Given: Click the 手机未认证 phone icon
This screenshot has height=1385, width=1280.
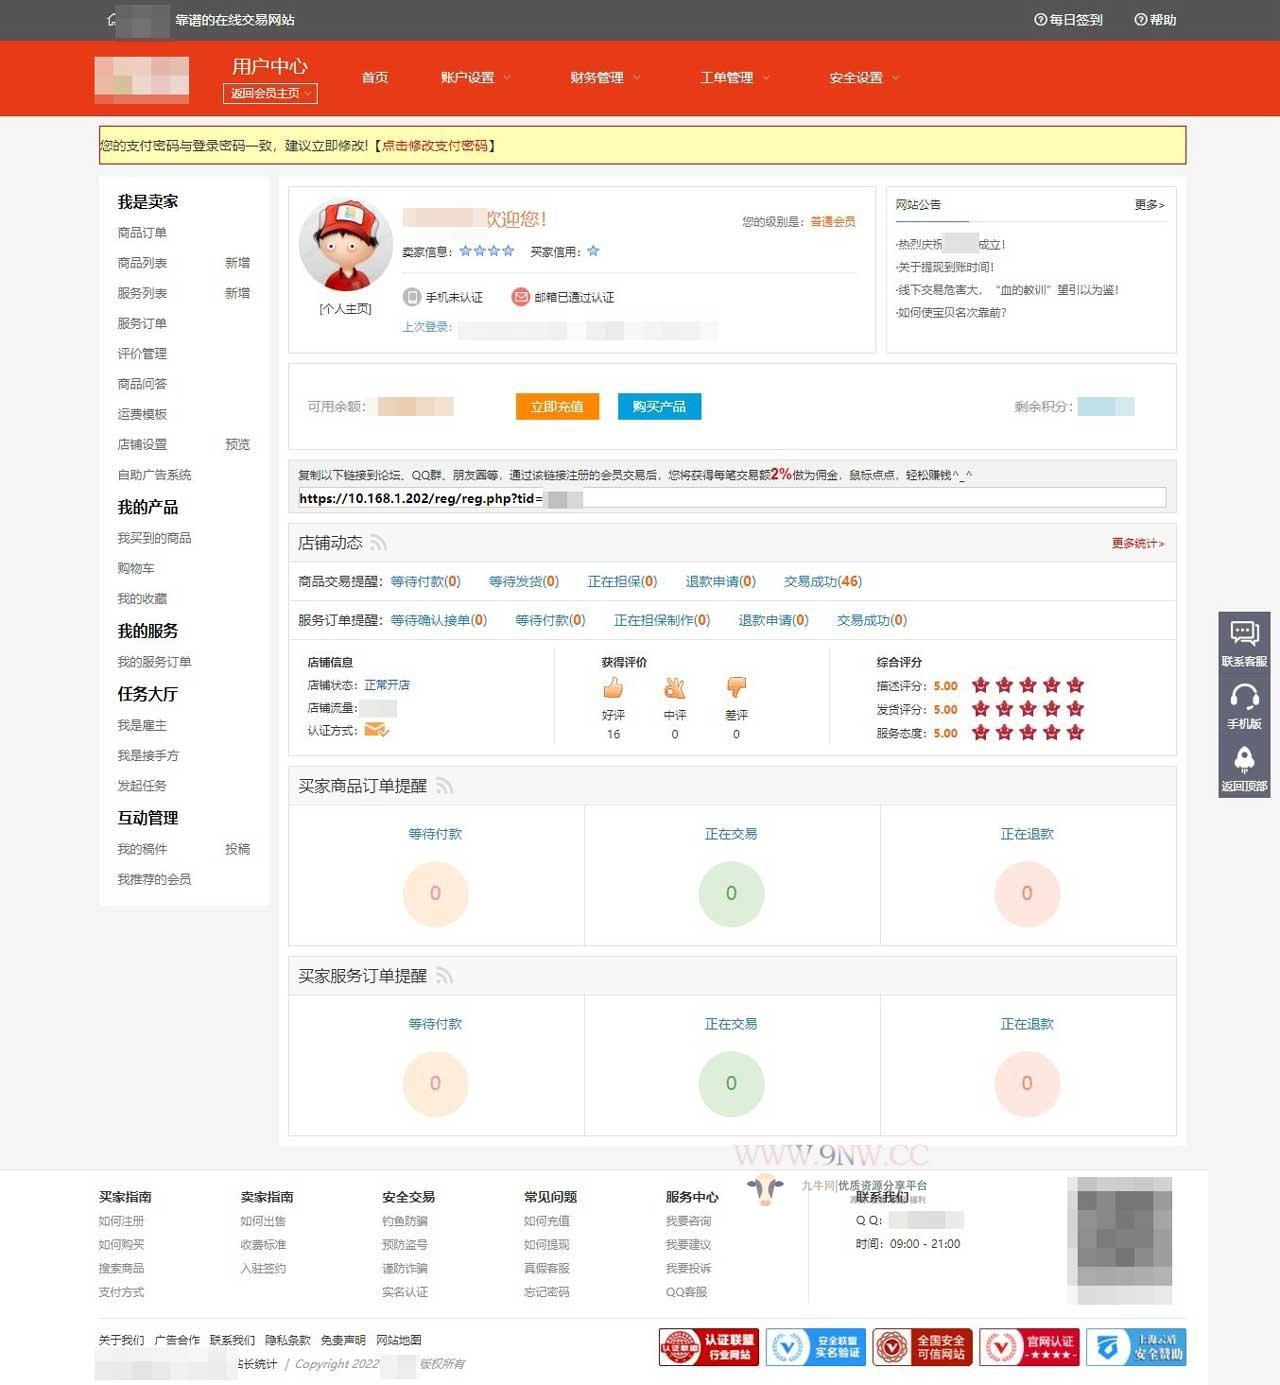Looking at the screenshot, I should (412, 297).
